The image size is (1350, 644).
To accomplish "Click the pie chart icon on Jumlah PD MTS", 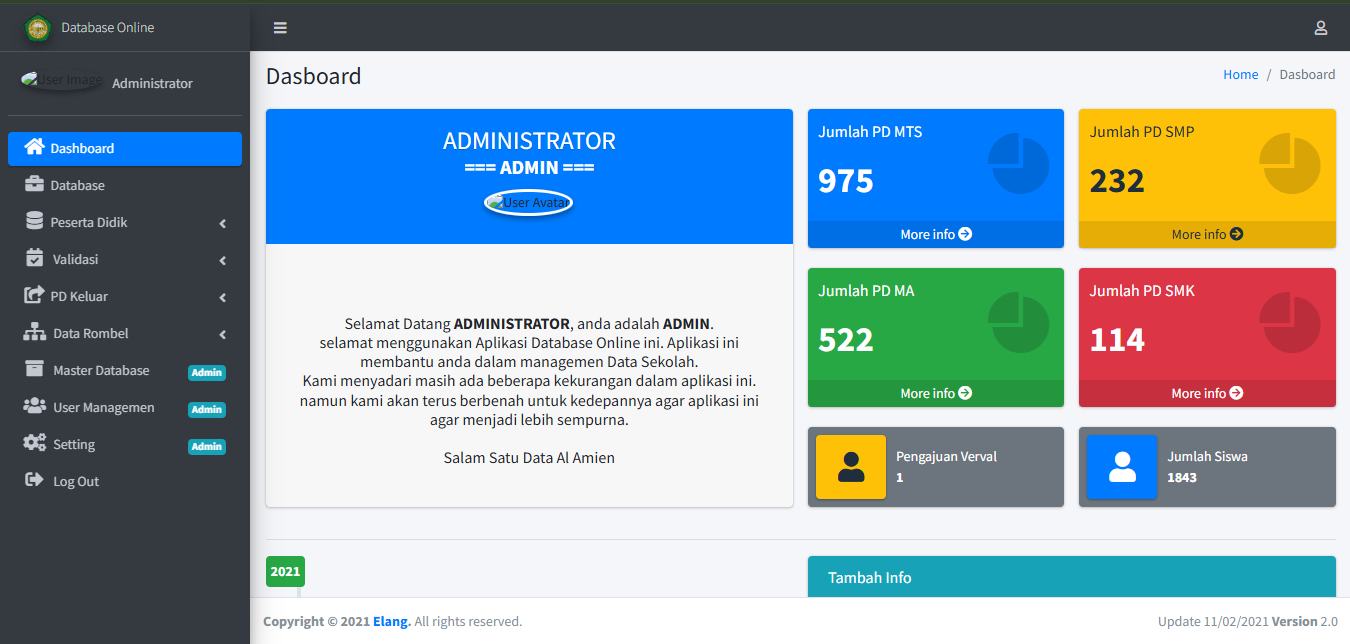I will tap(1019, 160).
